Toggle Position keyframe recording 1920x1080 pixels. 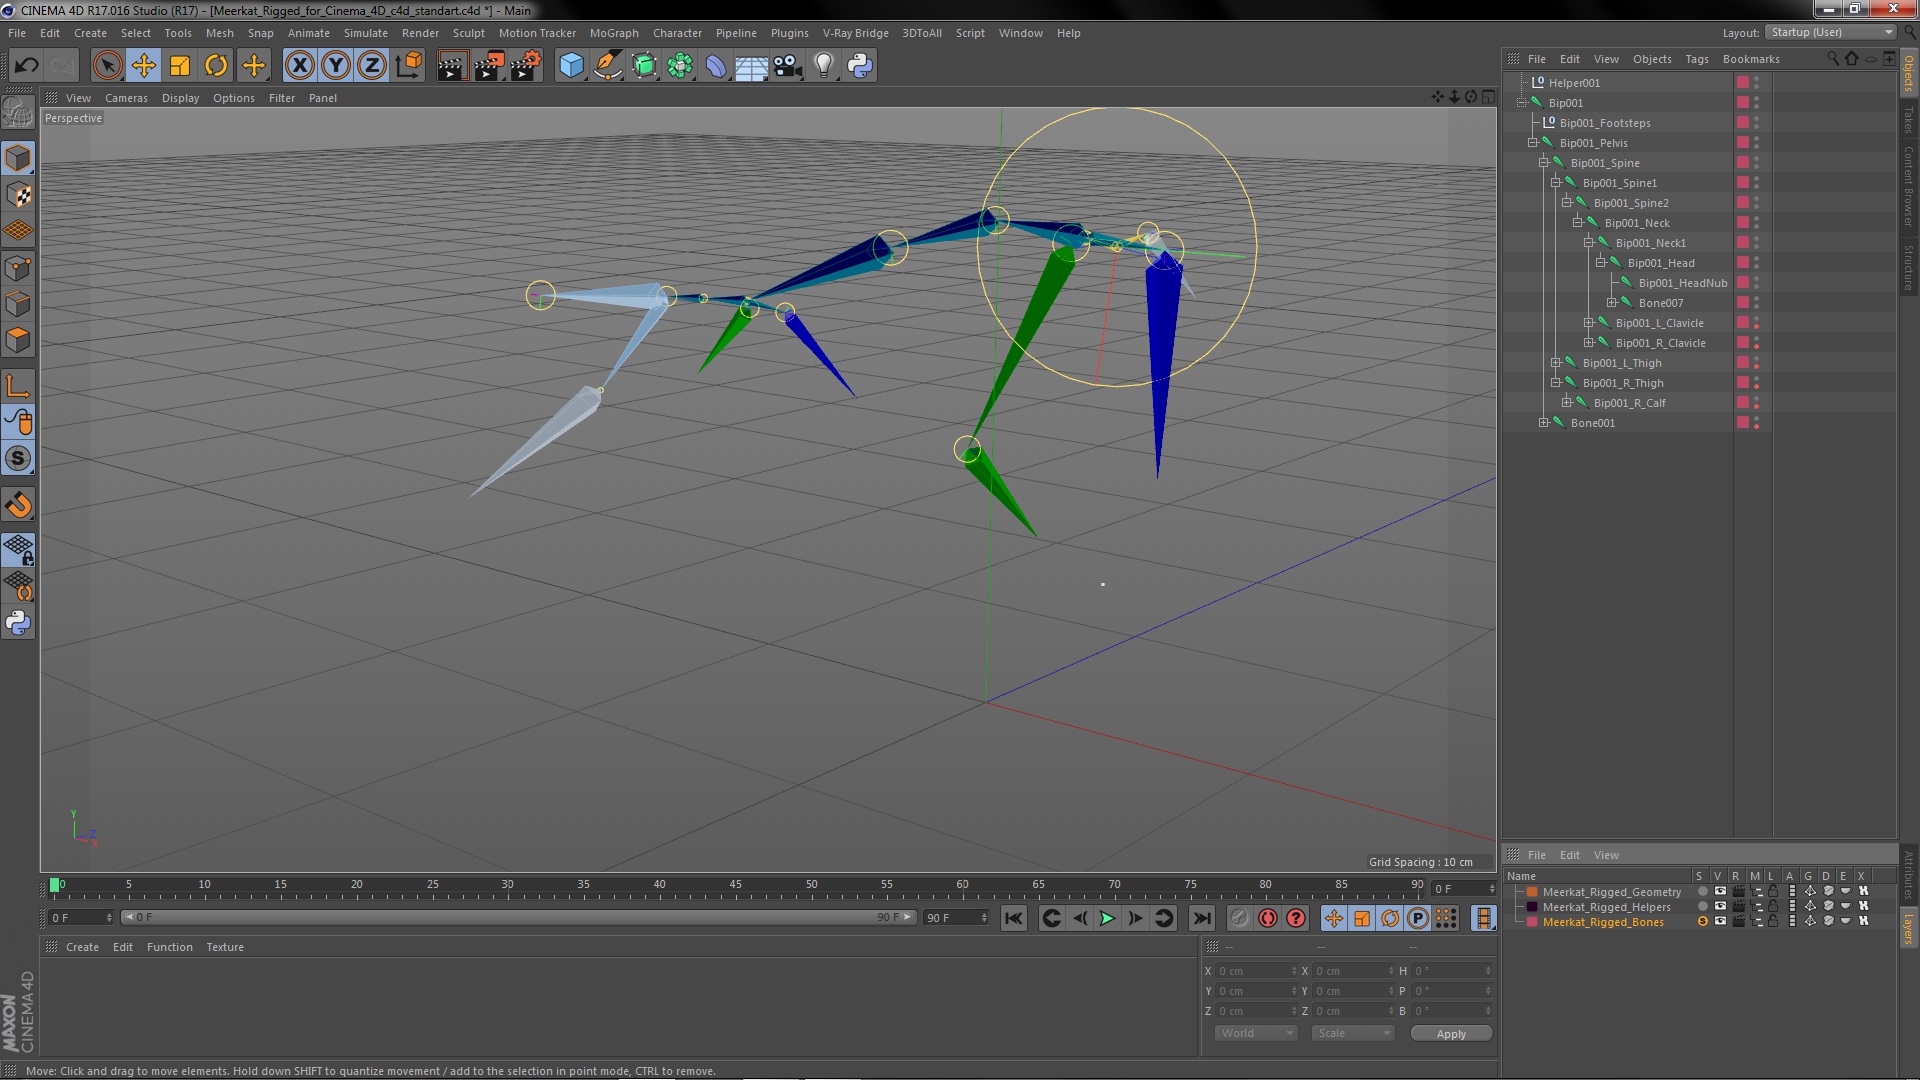coord(1334,918)
